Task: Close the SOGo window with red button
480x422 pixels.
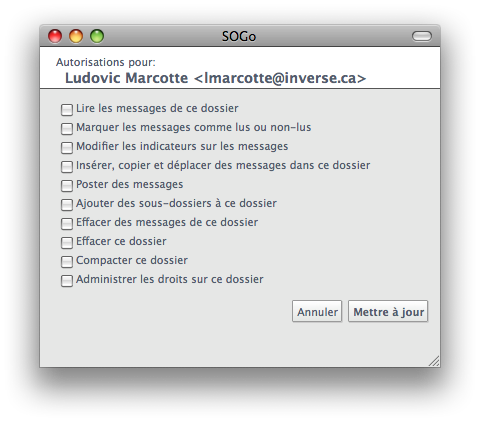Action: (x=55, y=36)
